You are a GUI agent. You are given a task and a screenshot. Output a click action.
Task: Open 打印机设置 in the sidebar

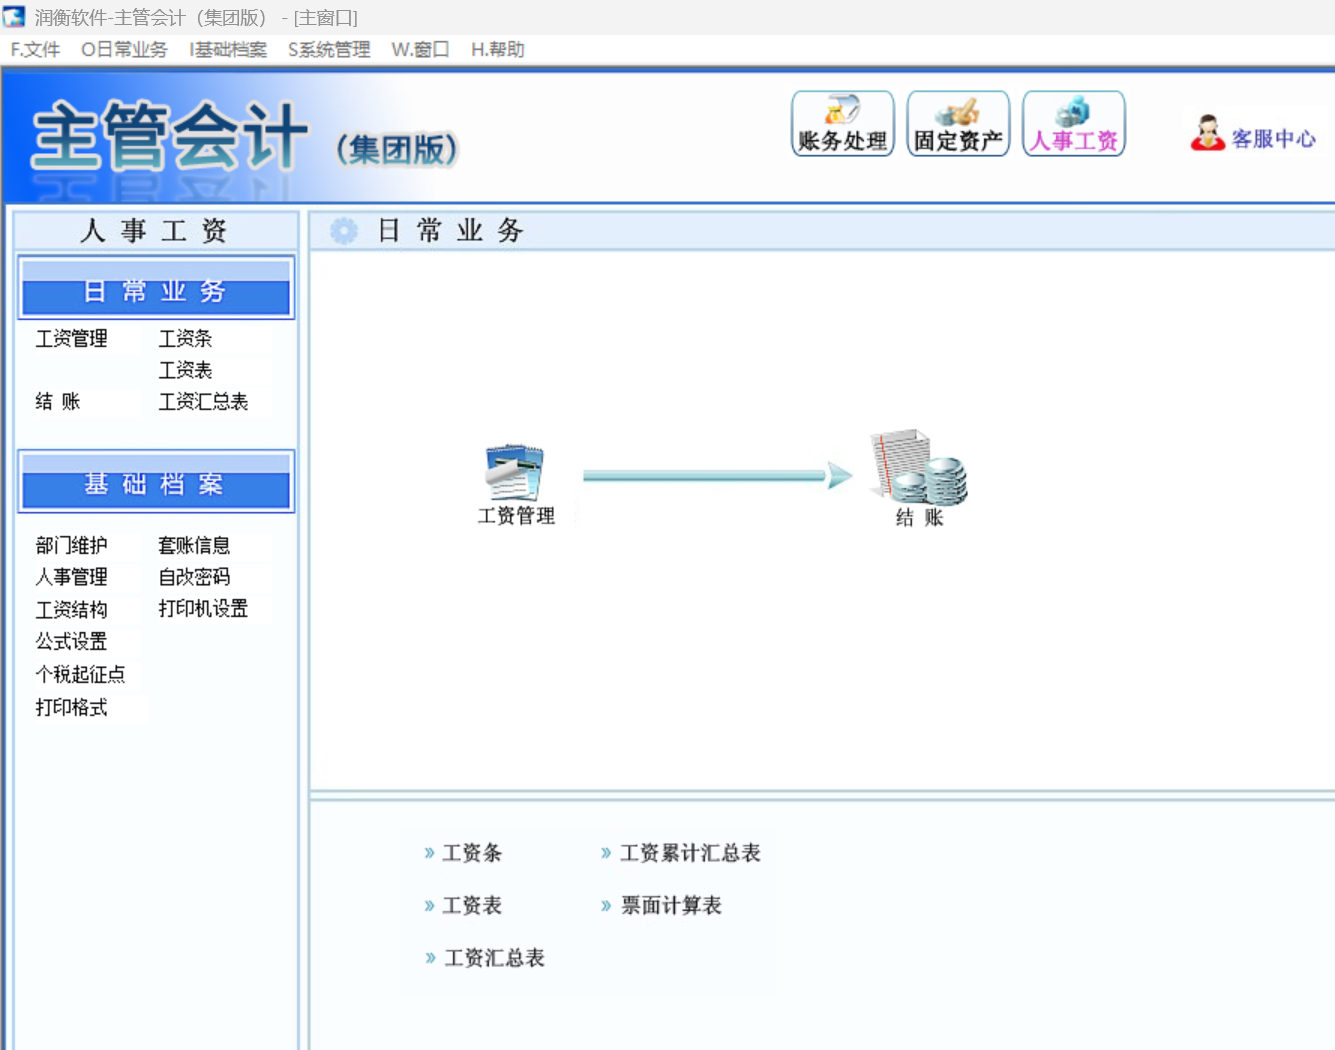(x=203, y=609)
